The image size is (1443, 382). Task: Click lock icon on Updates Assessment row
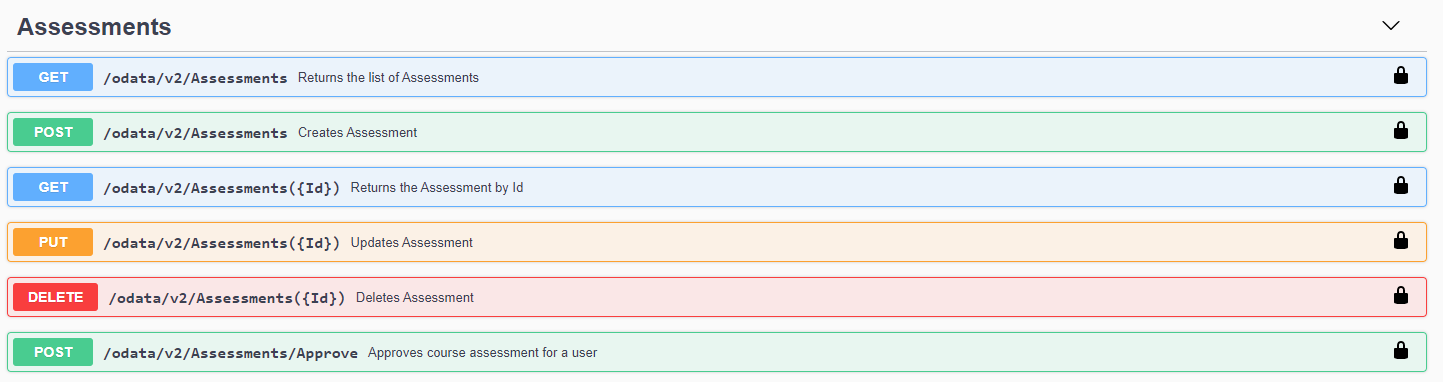click(1401, 241)
